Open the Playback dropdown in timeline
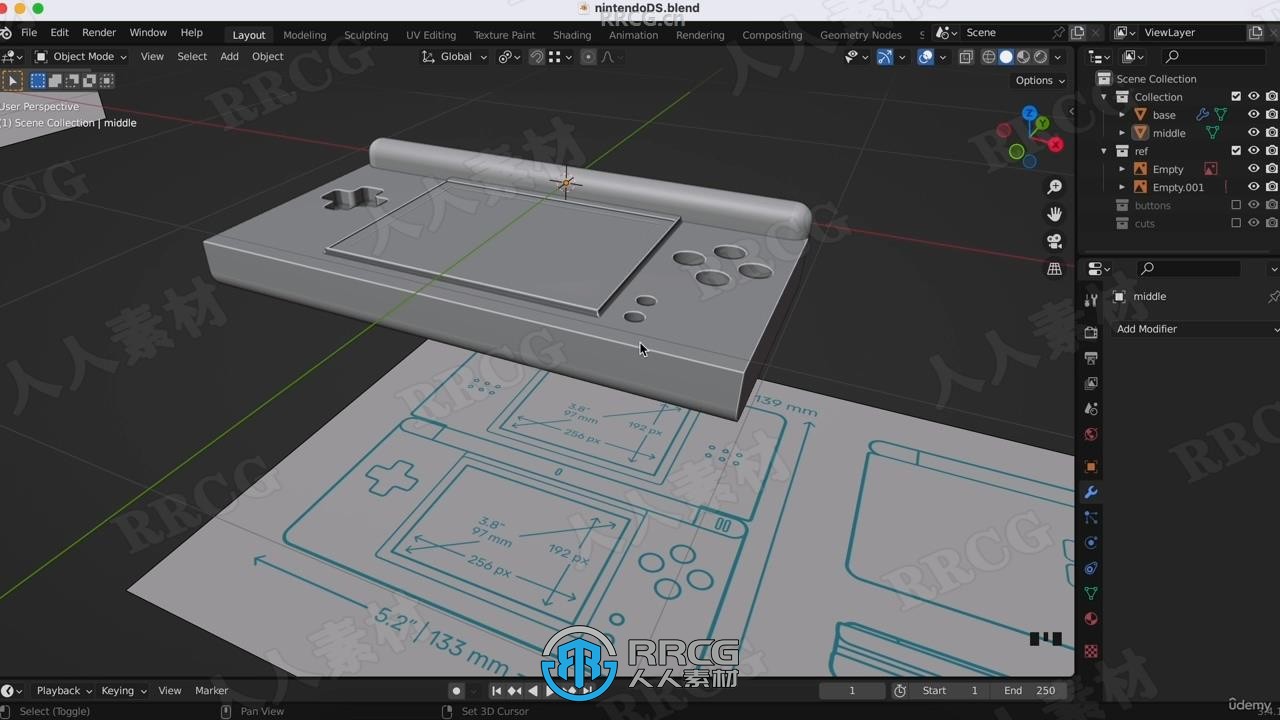 tap(63, 691)
